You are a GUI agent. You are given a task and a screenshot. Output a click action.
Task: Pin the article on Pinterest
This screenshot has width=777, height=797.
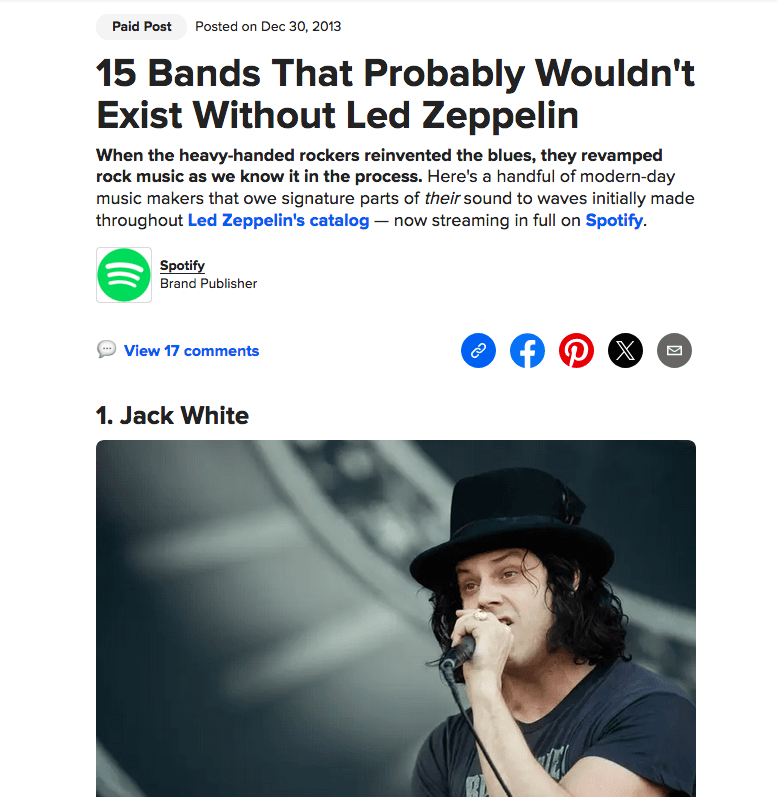tap(576, 350)
